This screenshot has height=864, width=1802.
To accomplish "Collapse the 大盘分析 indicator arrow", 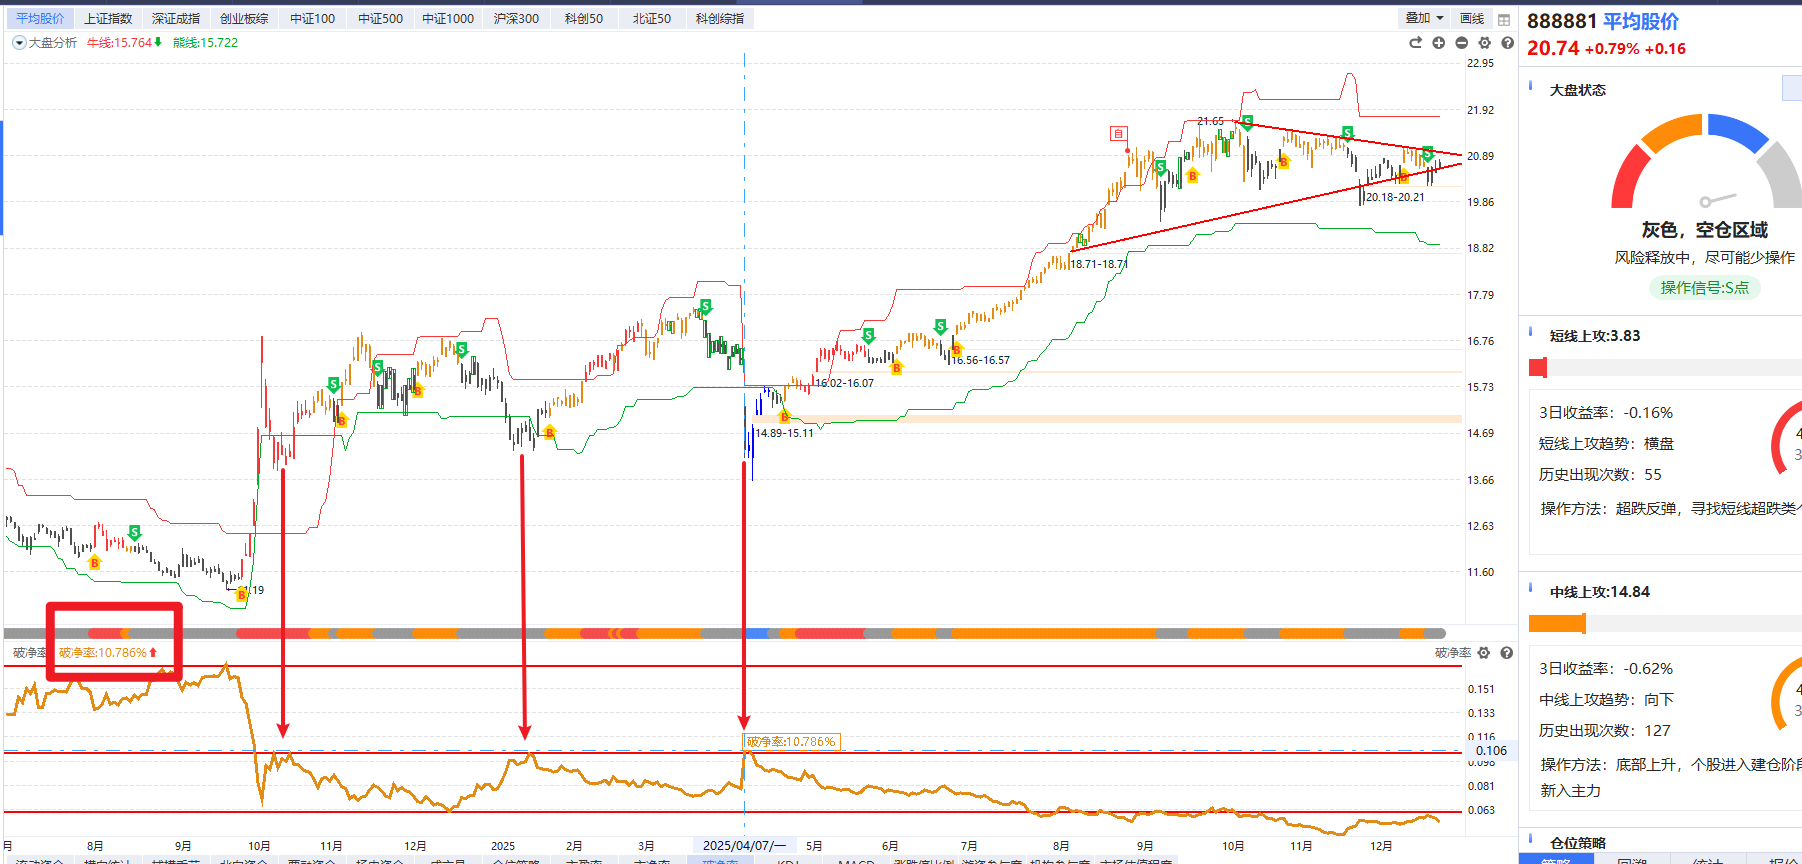I will 18,43.
